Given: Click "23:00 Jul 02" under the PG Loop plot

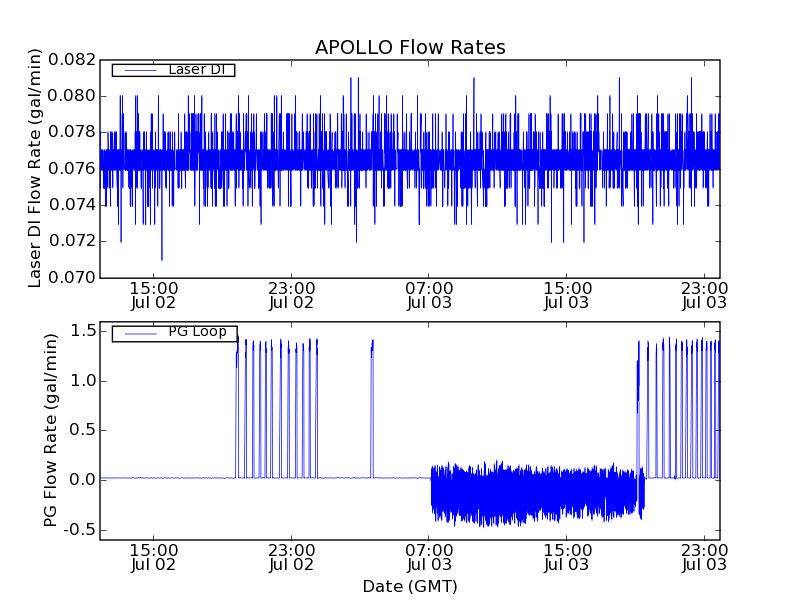Looking at the screenshot, I should [x=291, y=558].
